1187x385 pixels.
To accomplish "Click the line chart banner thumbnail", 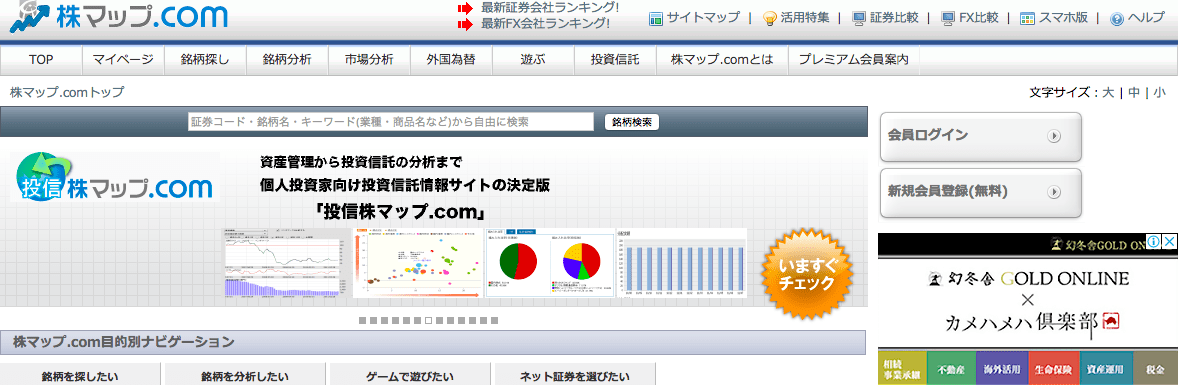I will [x=285, y=262].
